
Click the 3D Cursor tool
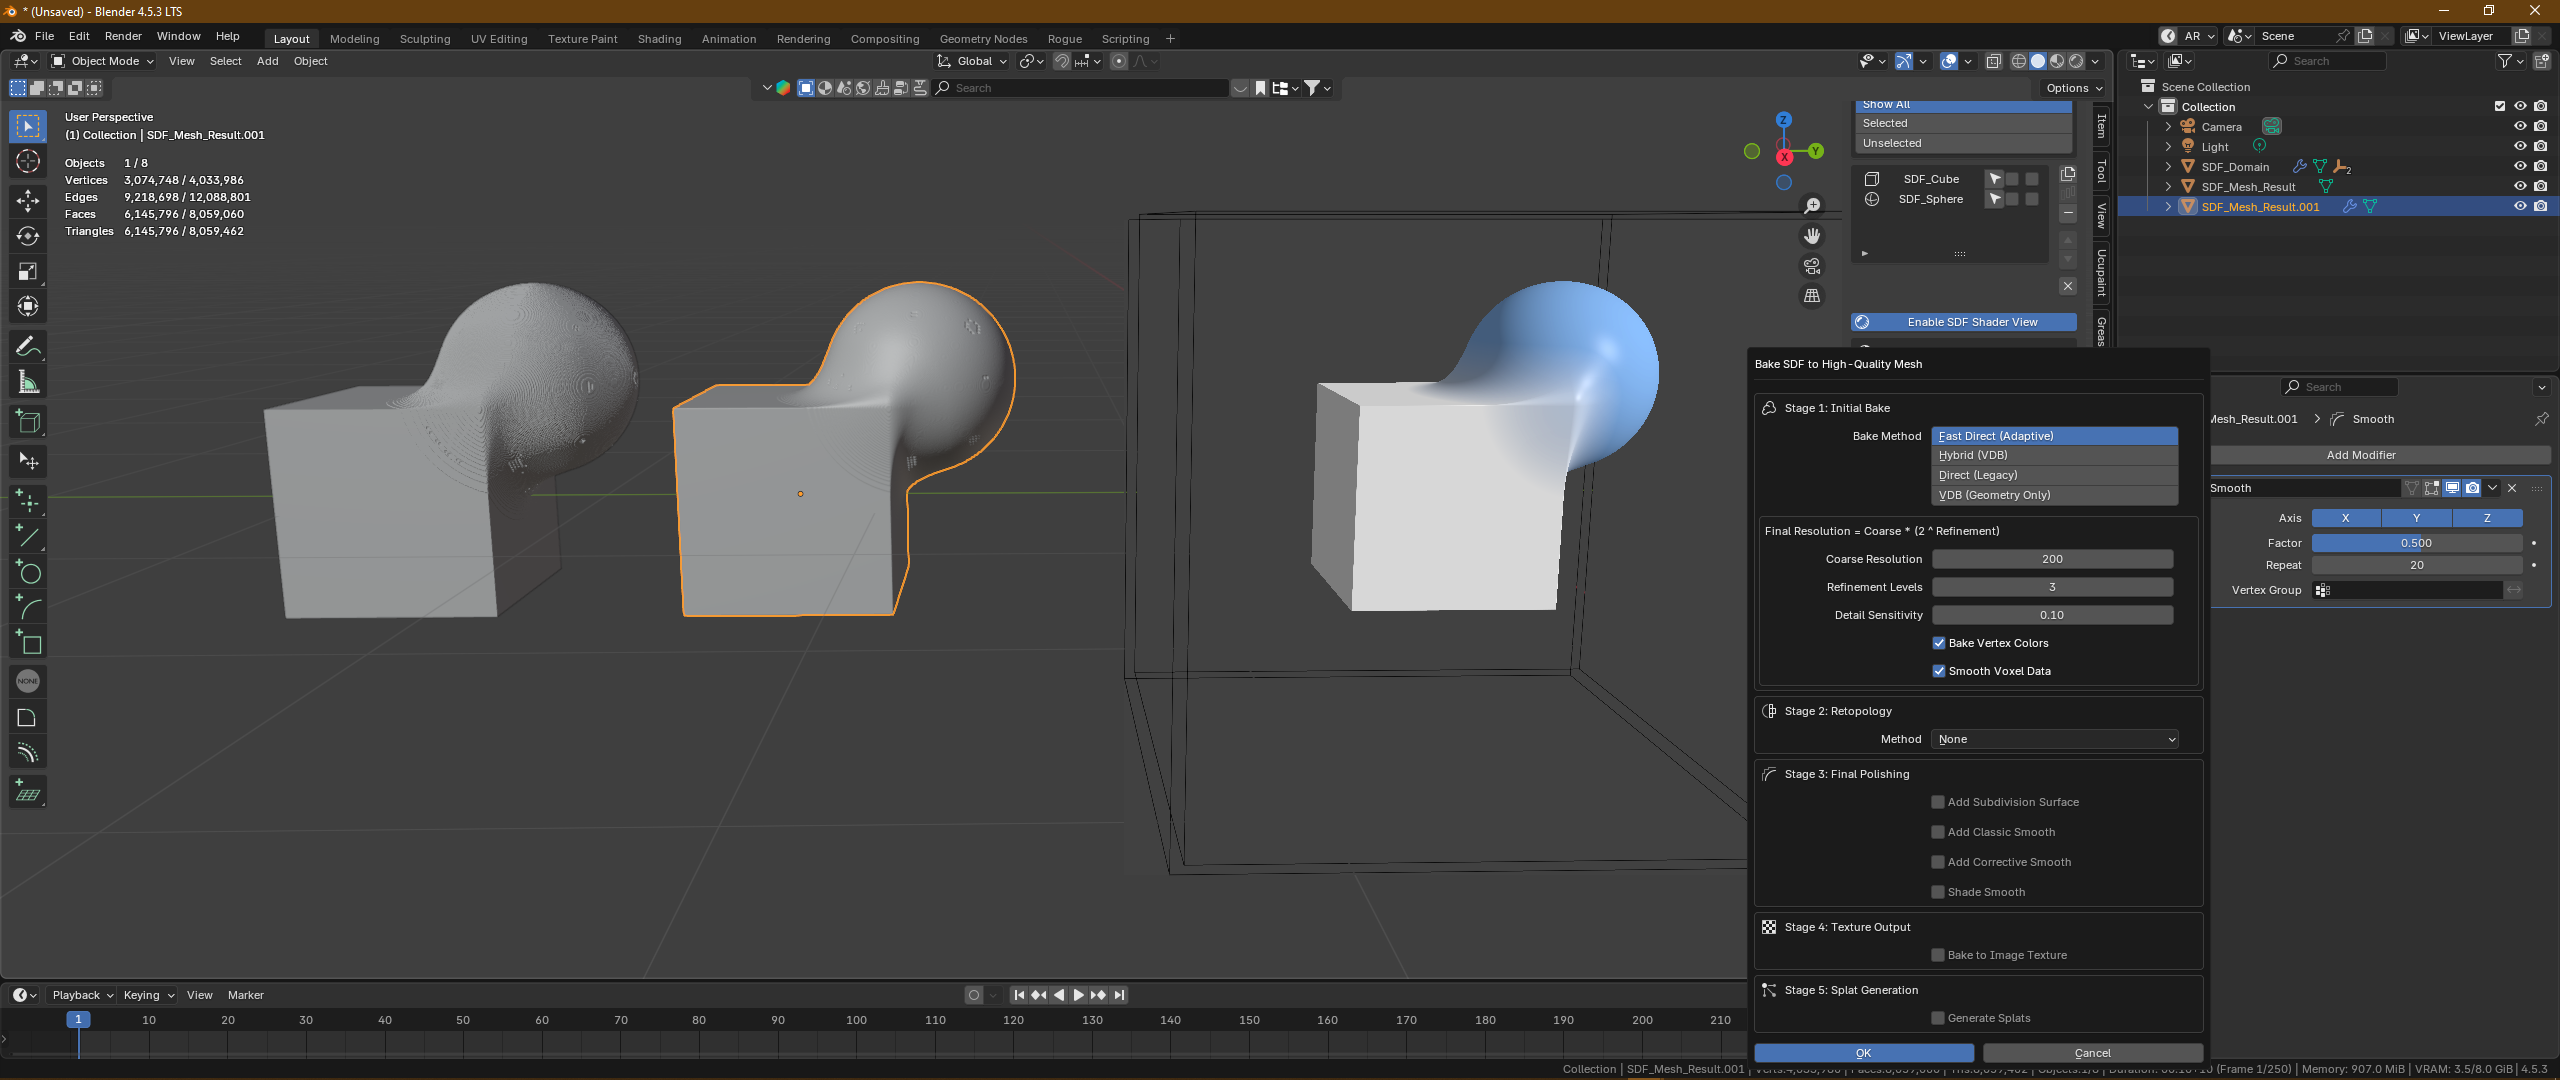click(x=28, y=161)
